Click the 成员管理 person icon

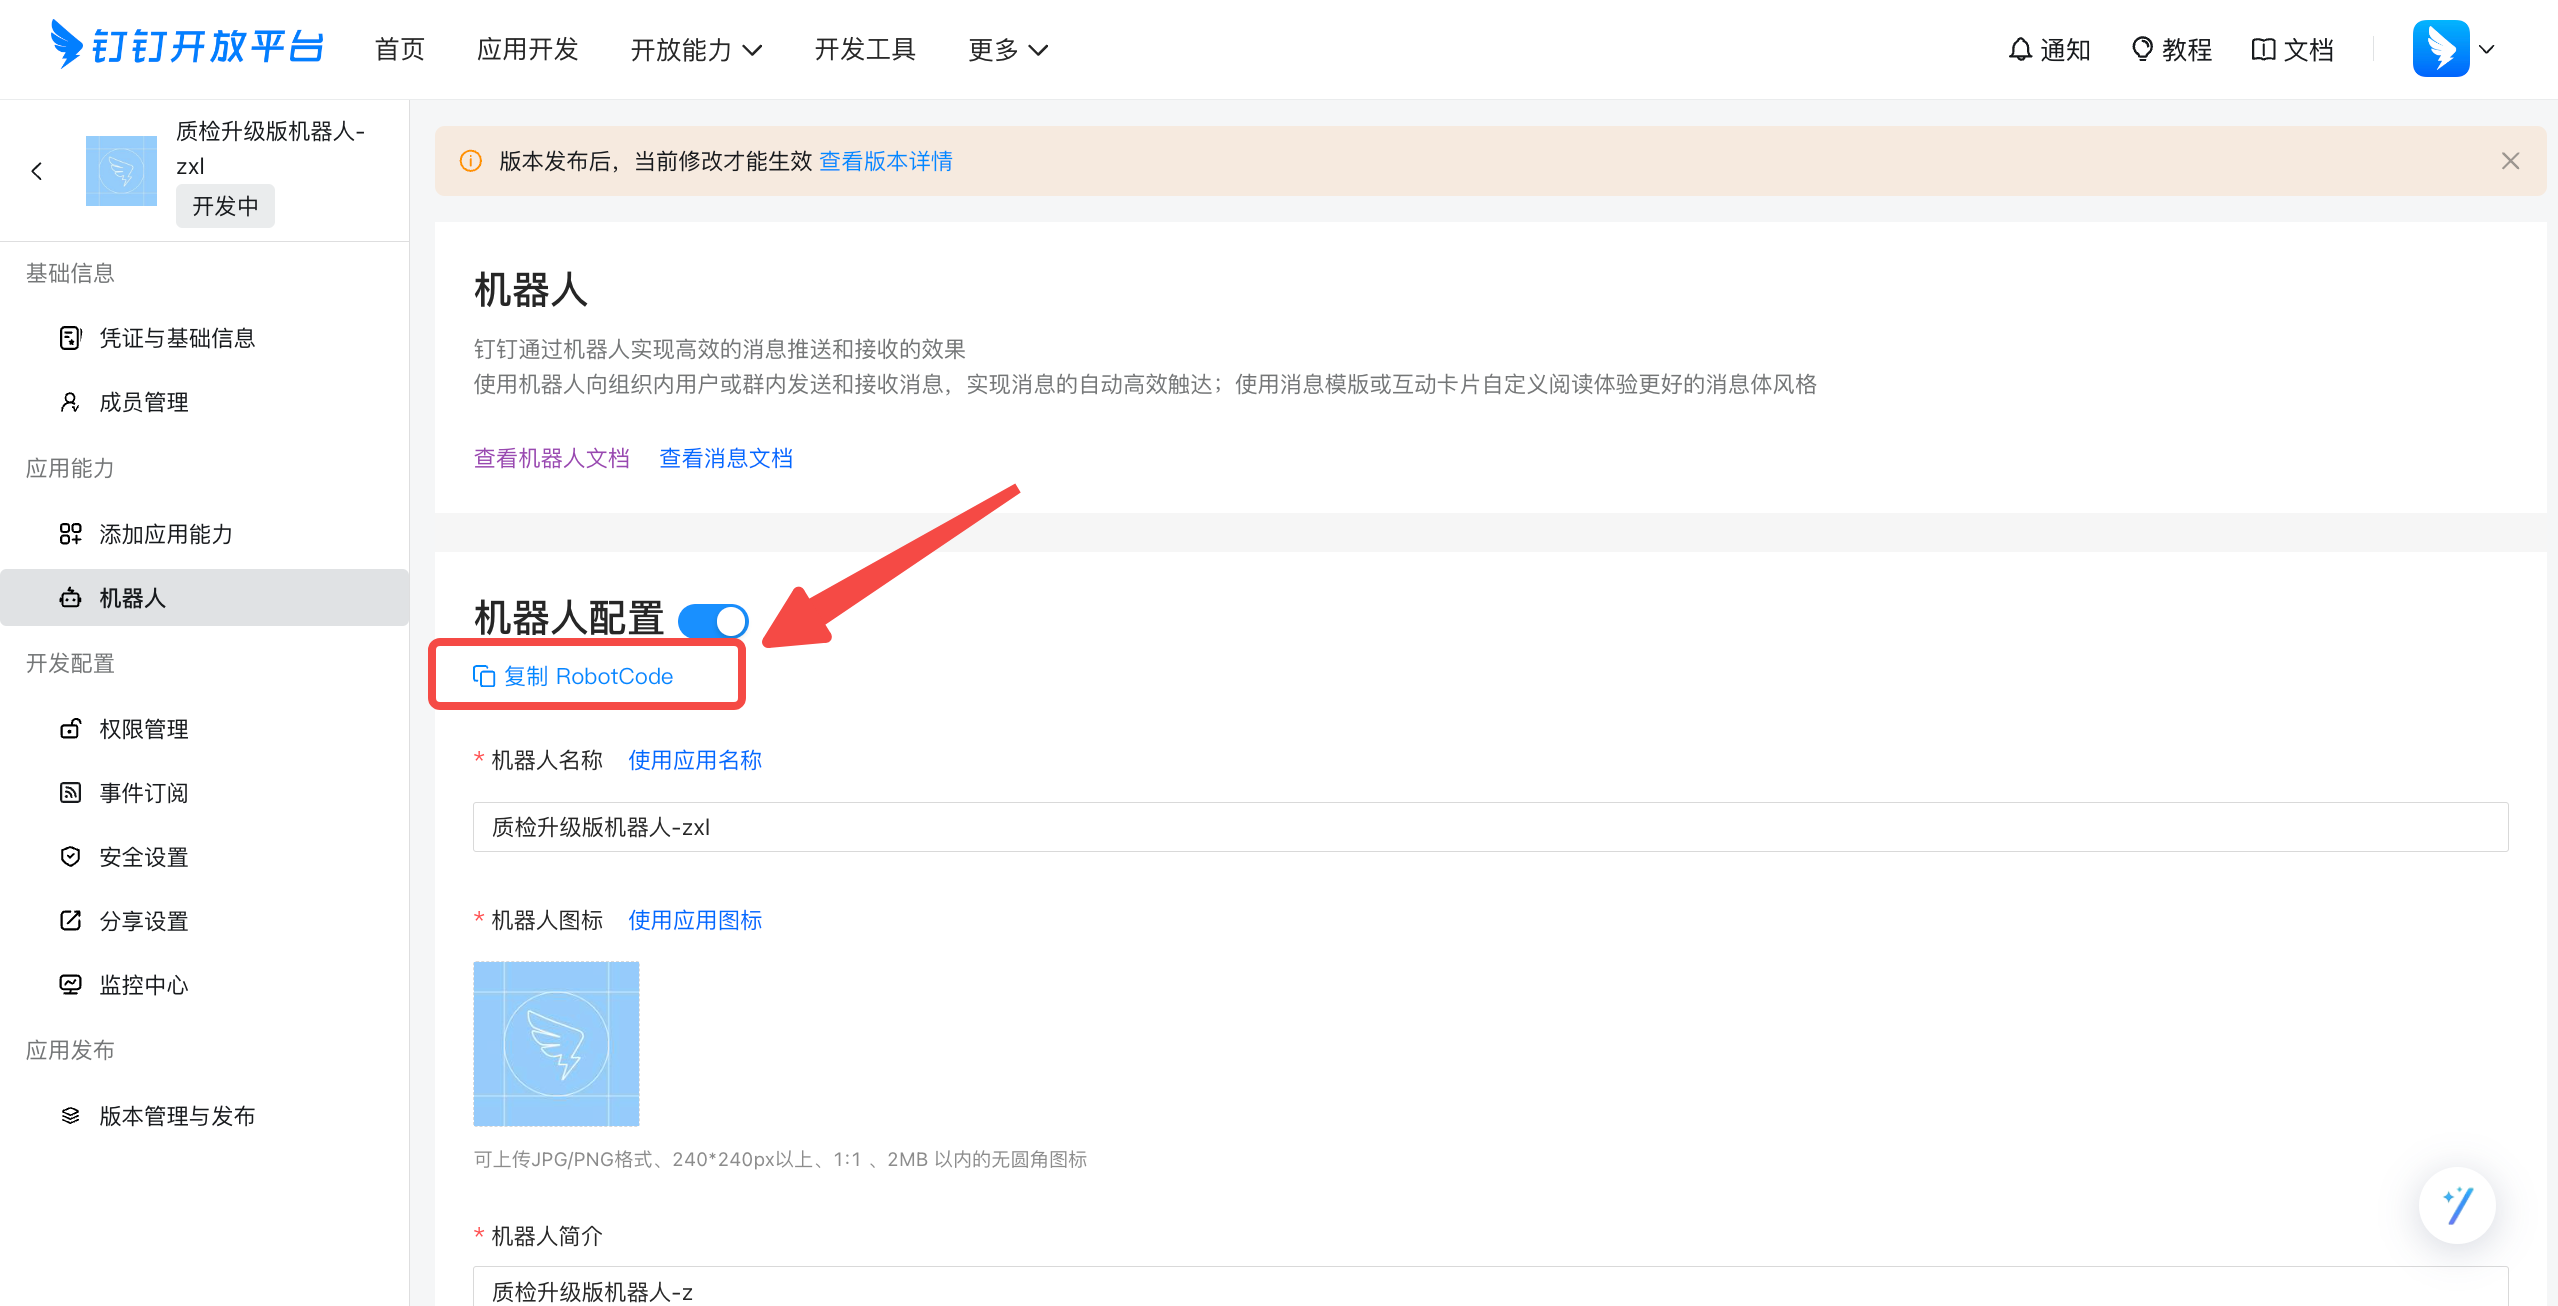[x=70, y=402]
